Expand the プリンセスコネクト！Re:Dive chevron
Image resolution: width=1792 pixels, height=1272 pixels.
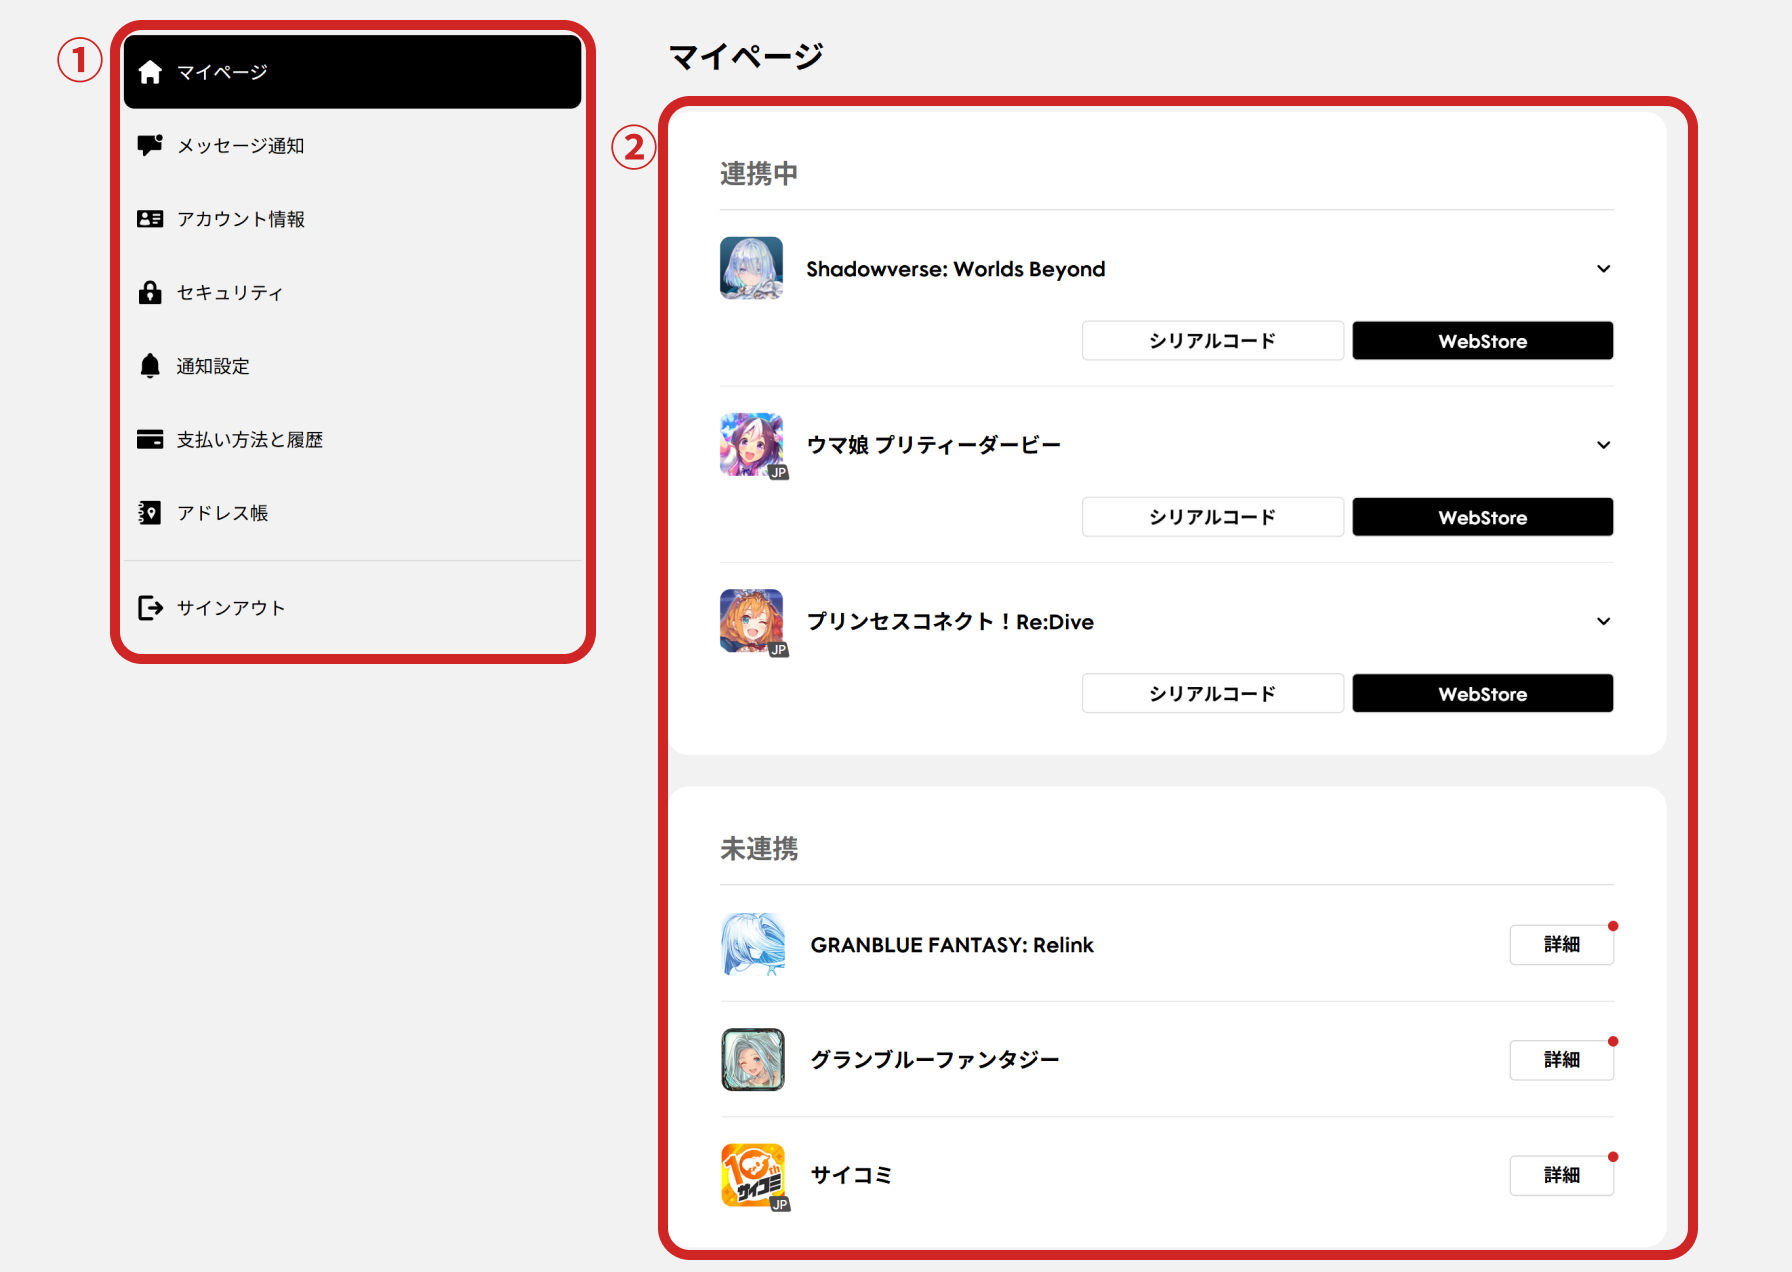1603,621
